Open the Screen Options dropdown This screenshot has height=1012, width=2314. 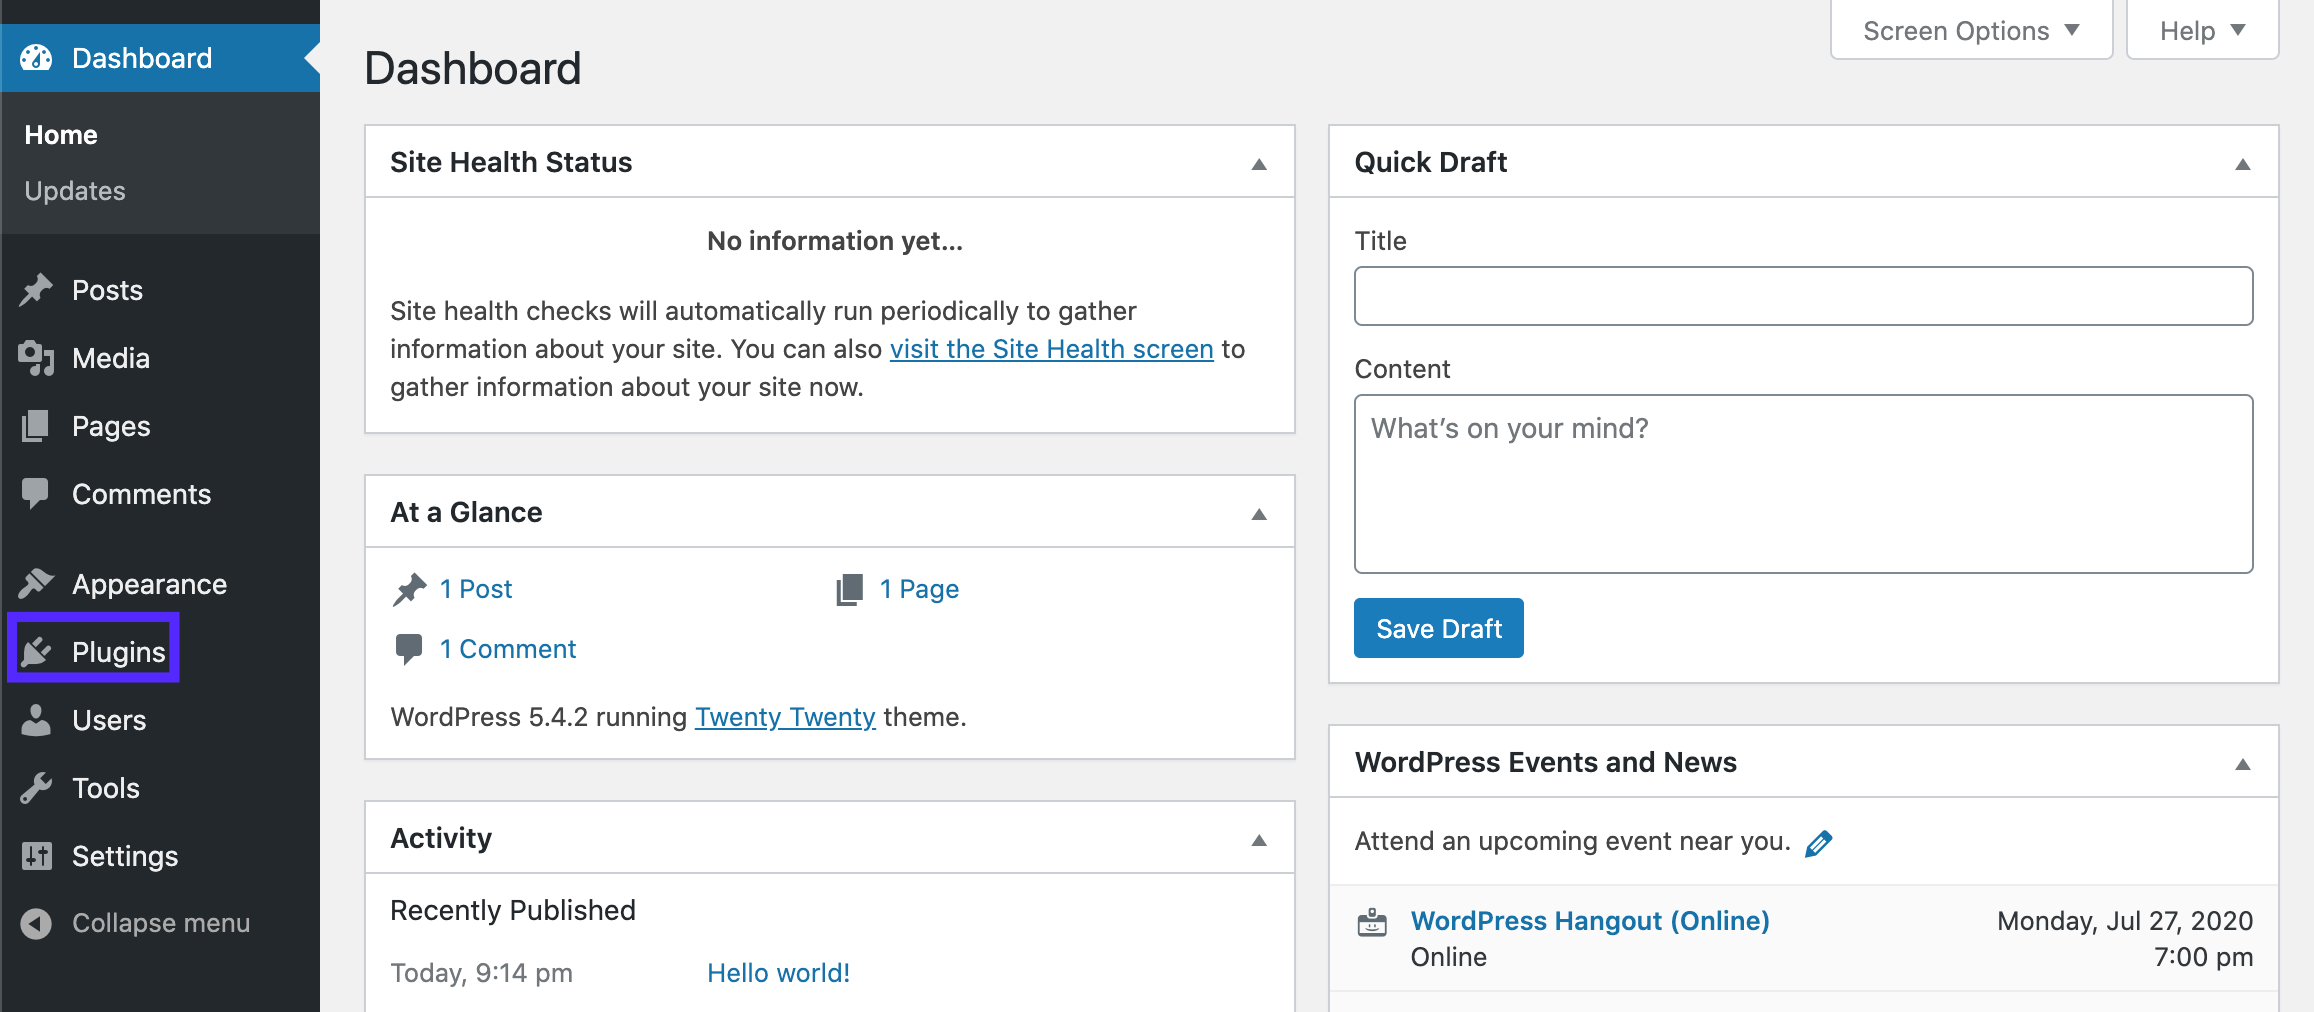click(1970, 30)
